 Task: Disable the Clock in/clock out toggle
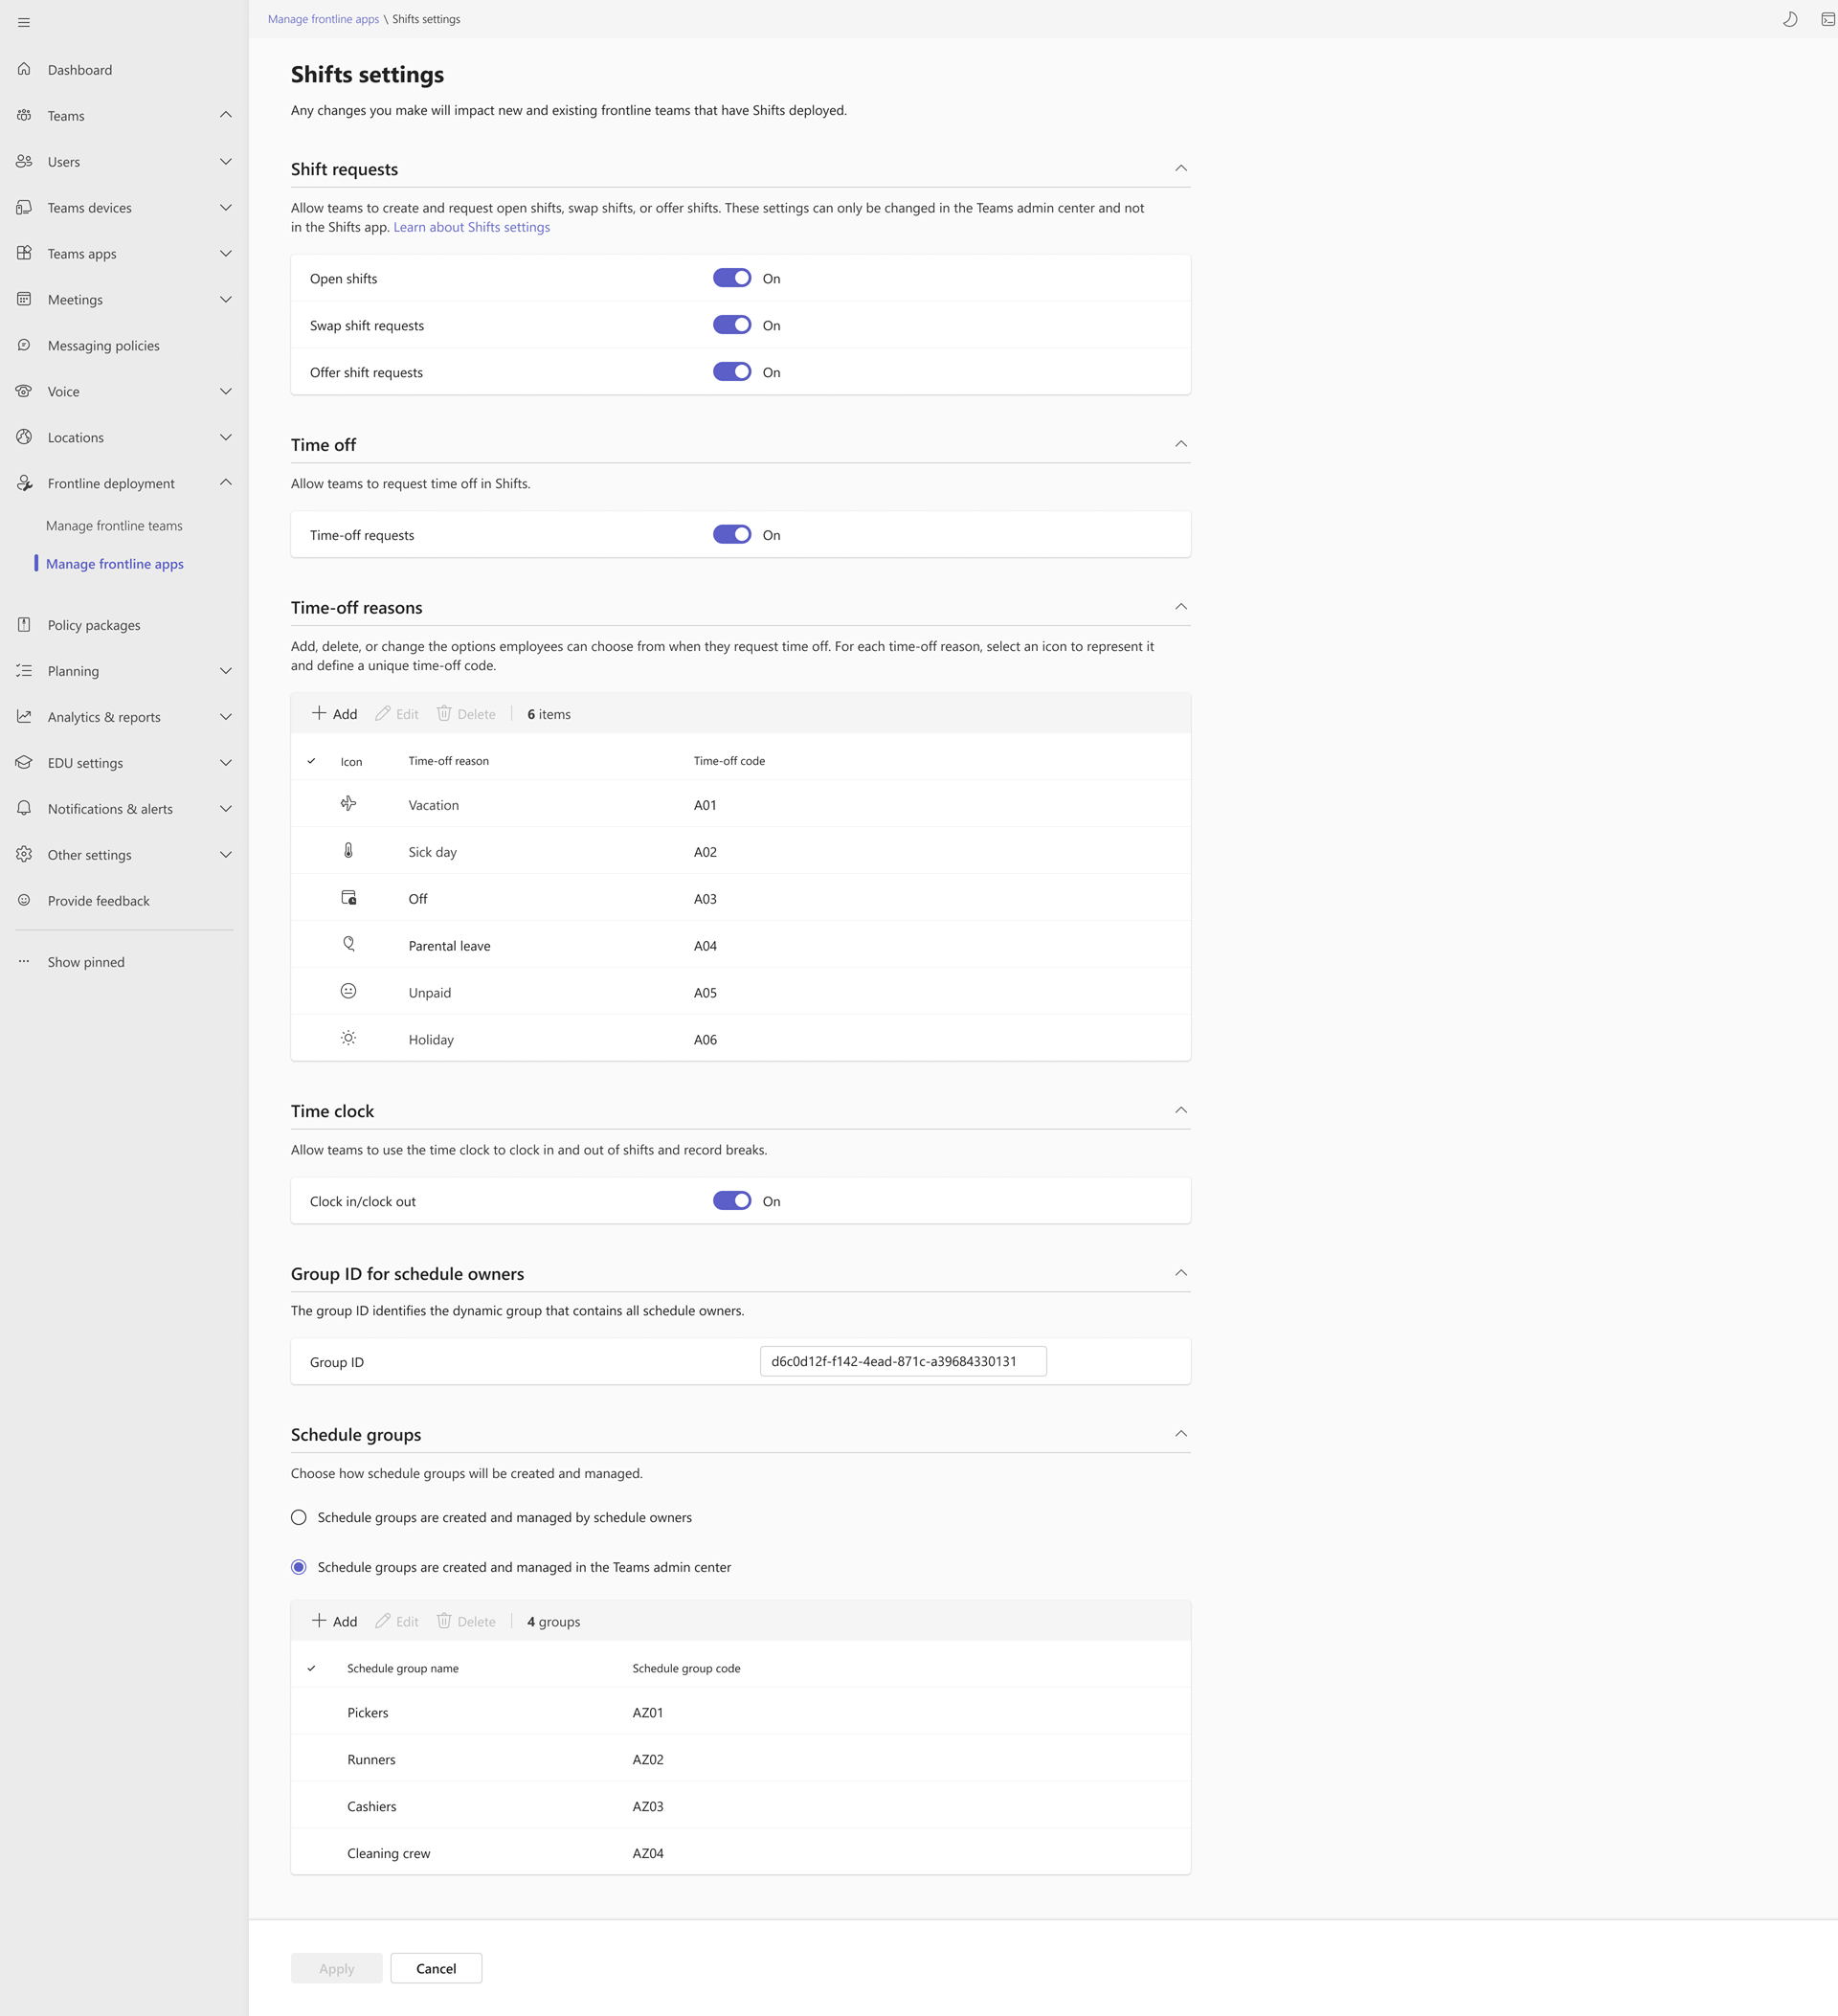(731, 1200)
